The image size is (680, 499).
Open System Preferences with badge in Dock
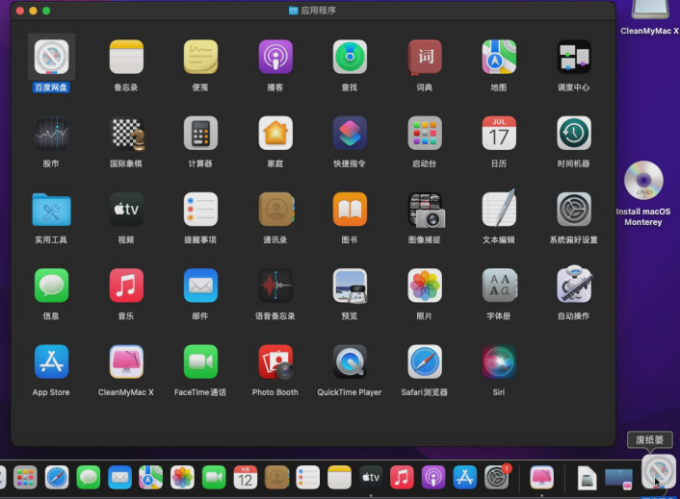(497, 477)
